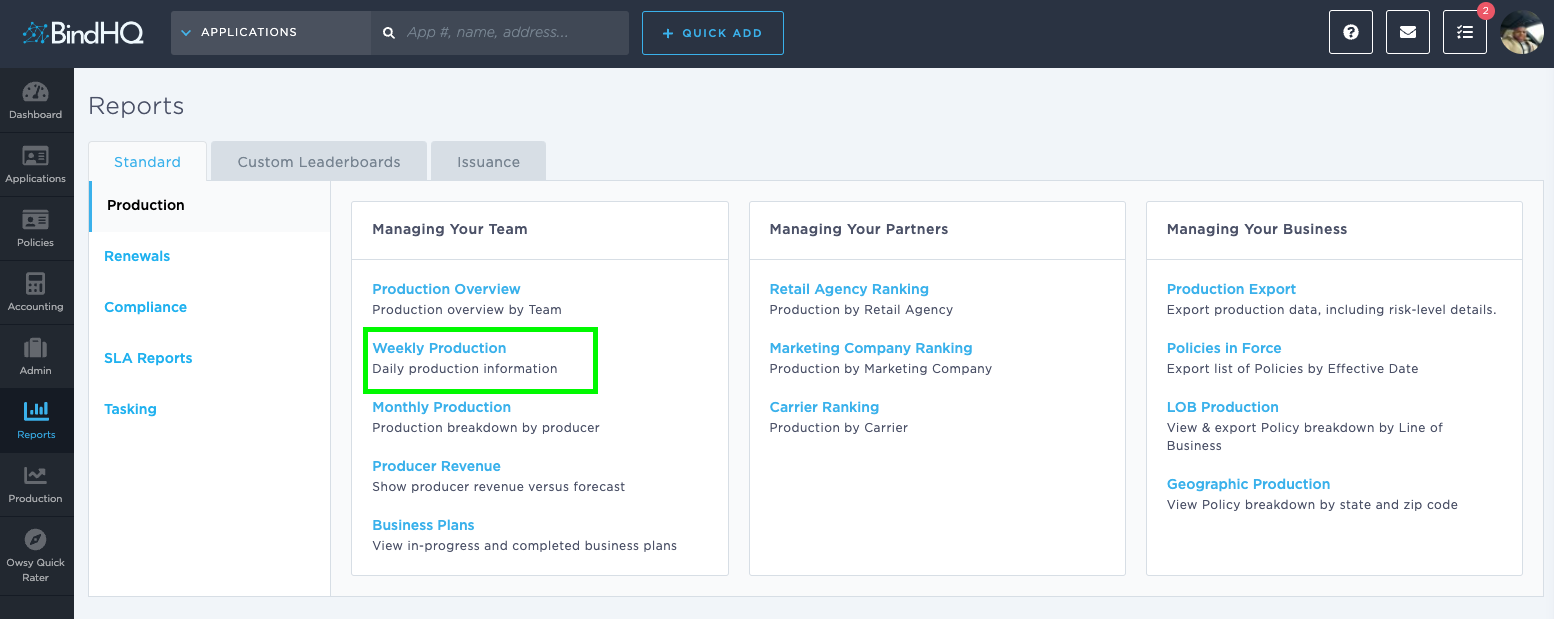Open Production in the left sidebar

[x=36, y=485]
